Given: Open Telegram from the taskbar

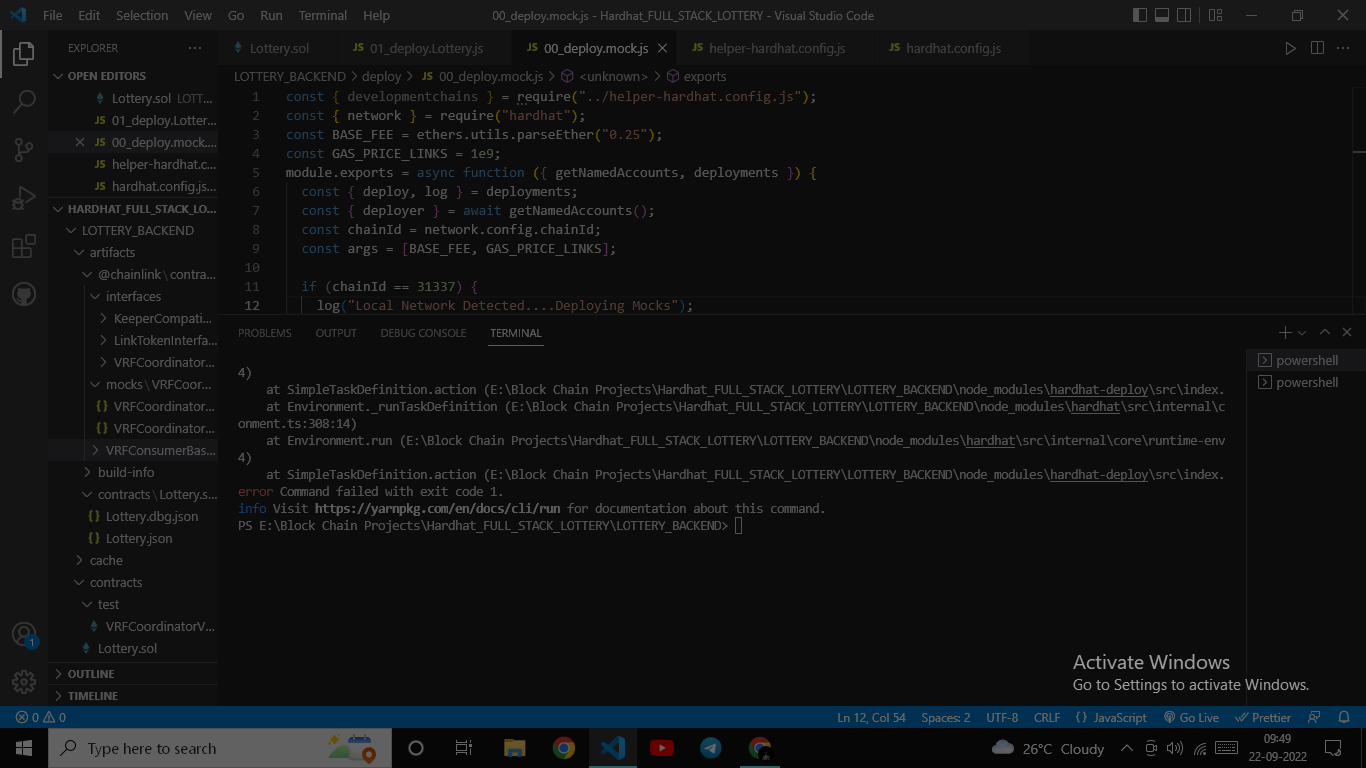Looking at the screenshot, I should coord(711,748).
